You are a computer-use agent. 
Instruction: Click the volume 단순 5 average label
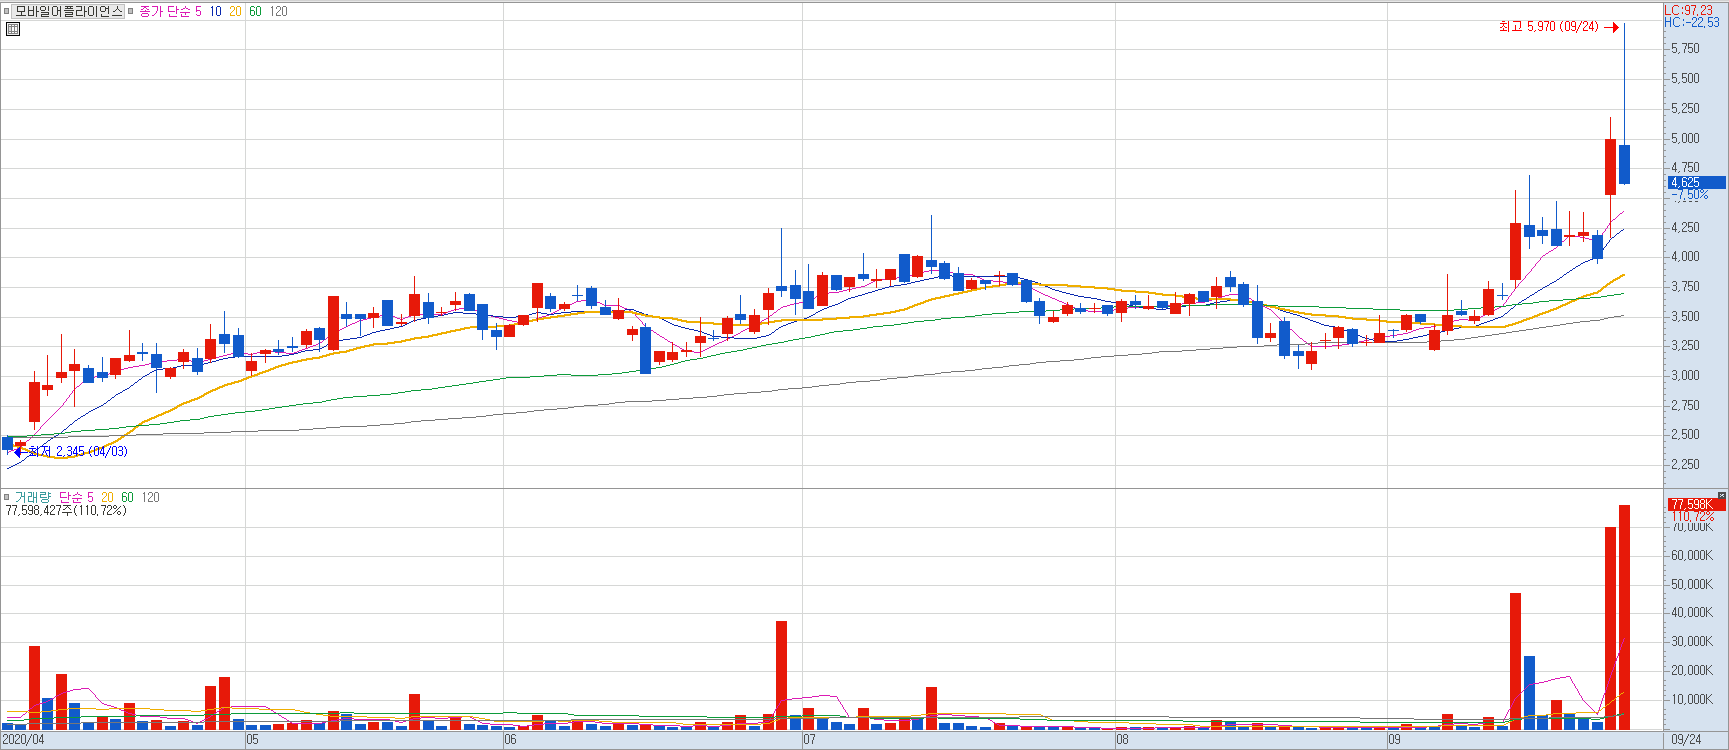(x=76, y=497)
